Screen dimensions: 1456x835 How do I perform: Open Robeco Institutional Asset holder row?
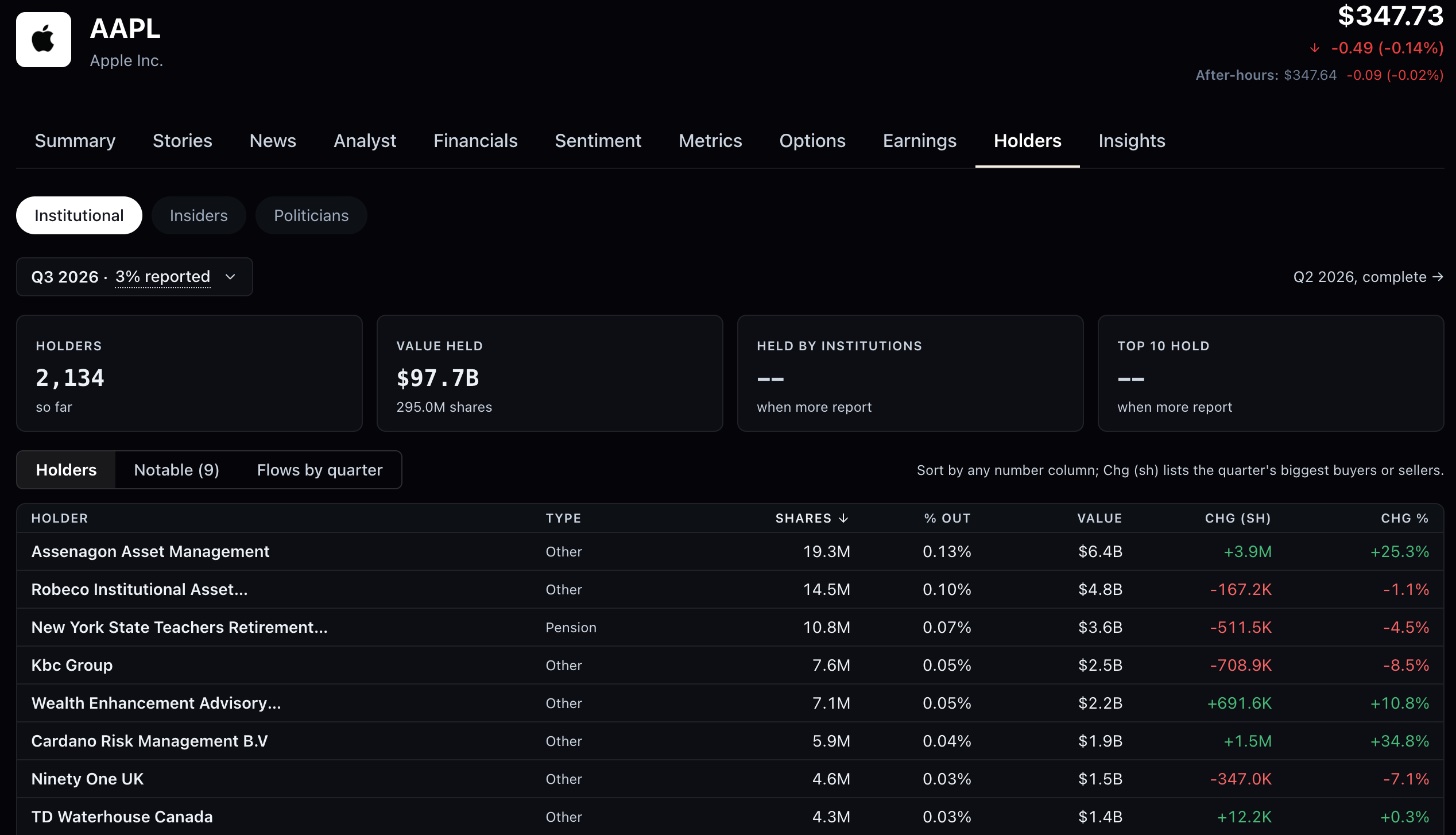(x=730, y=590)
